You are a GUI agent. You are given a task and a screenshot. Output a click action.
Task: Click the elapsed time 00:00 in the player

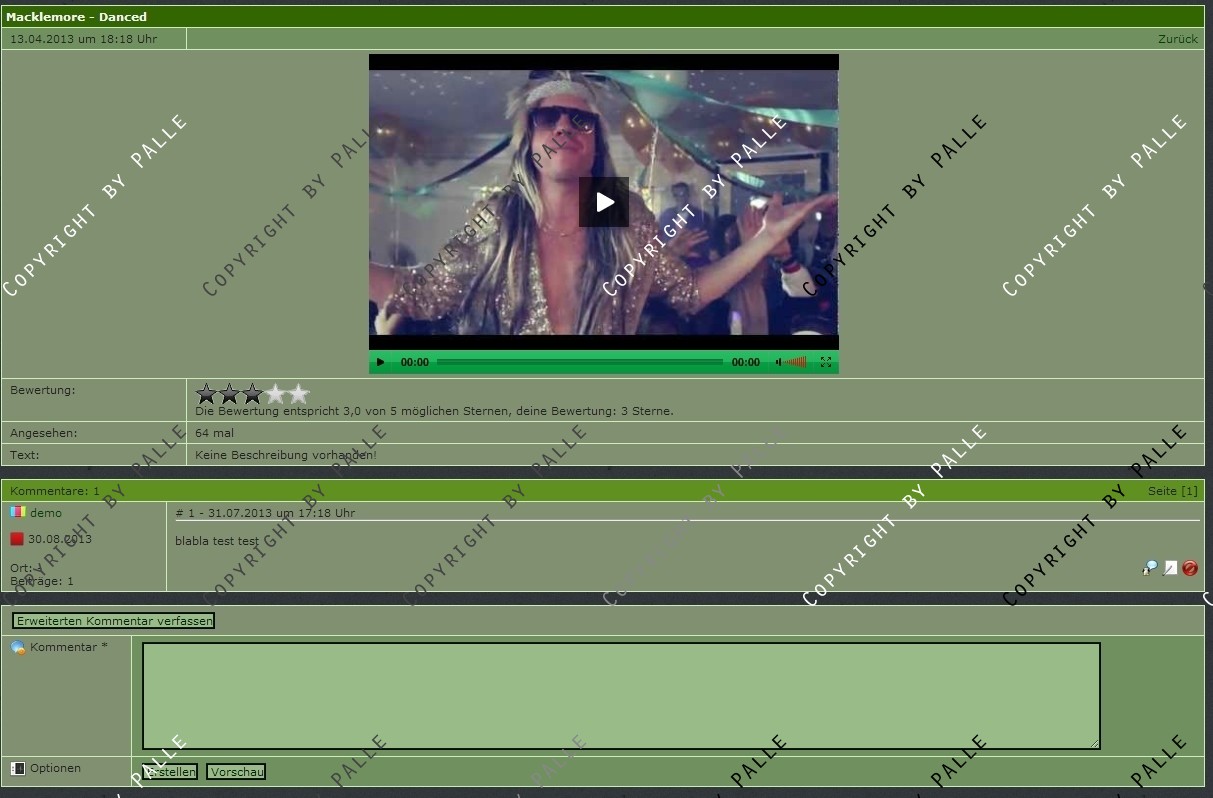415,362
